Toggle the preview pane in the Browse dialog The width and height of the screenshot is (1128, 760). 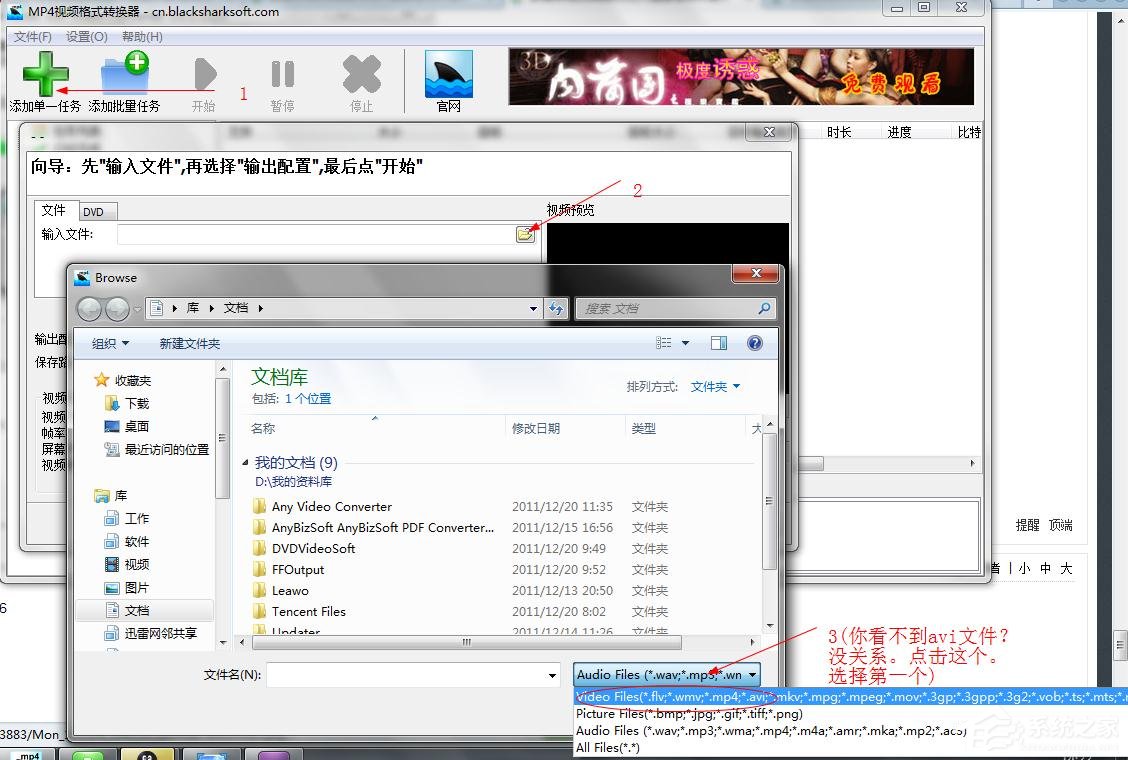pyautogui.click(x=718, y=343)
